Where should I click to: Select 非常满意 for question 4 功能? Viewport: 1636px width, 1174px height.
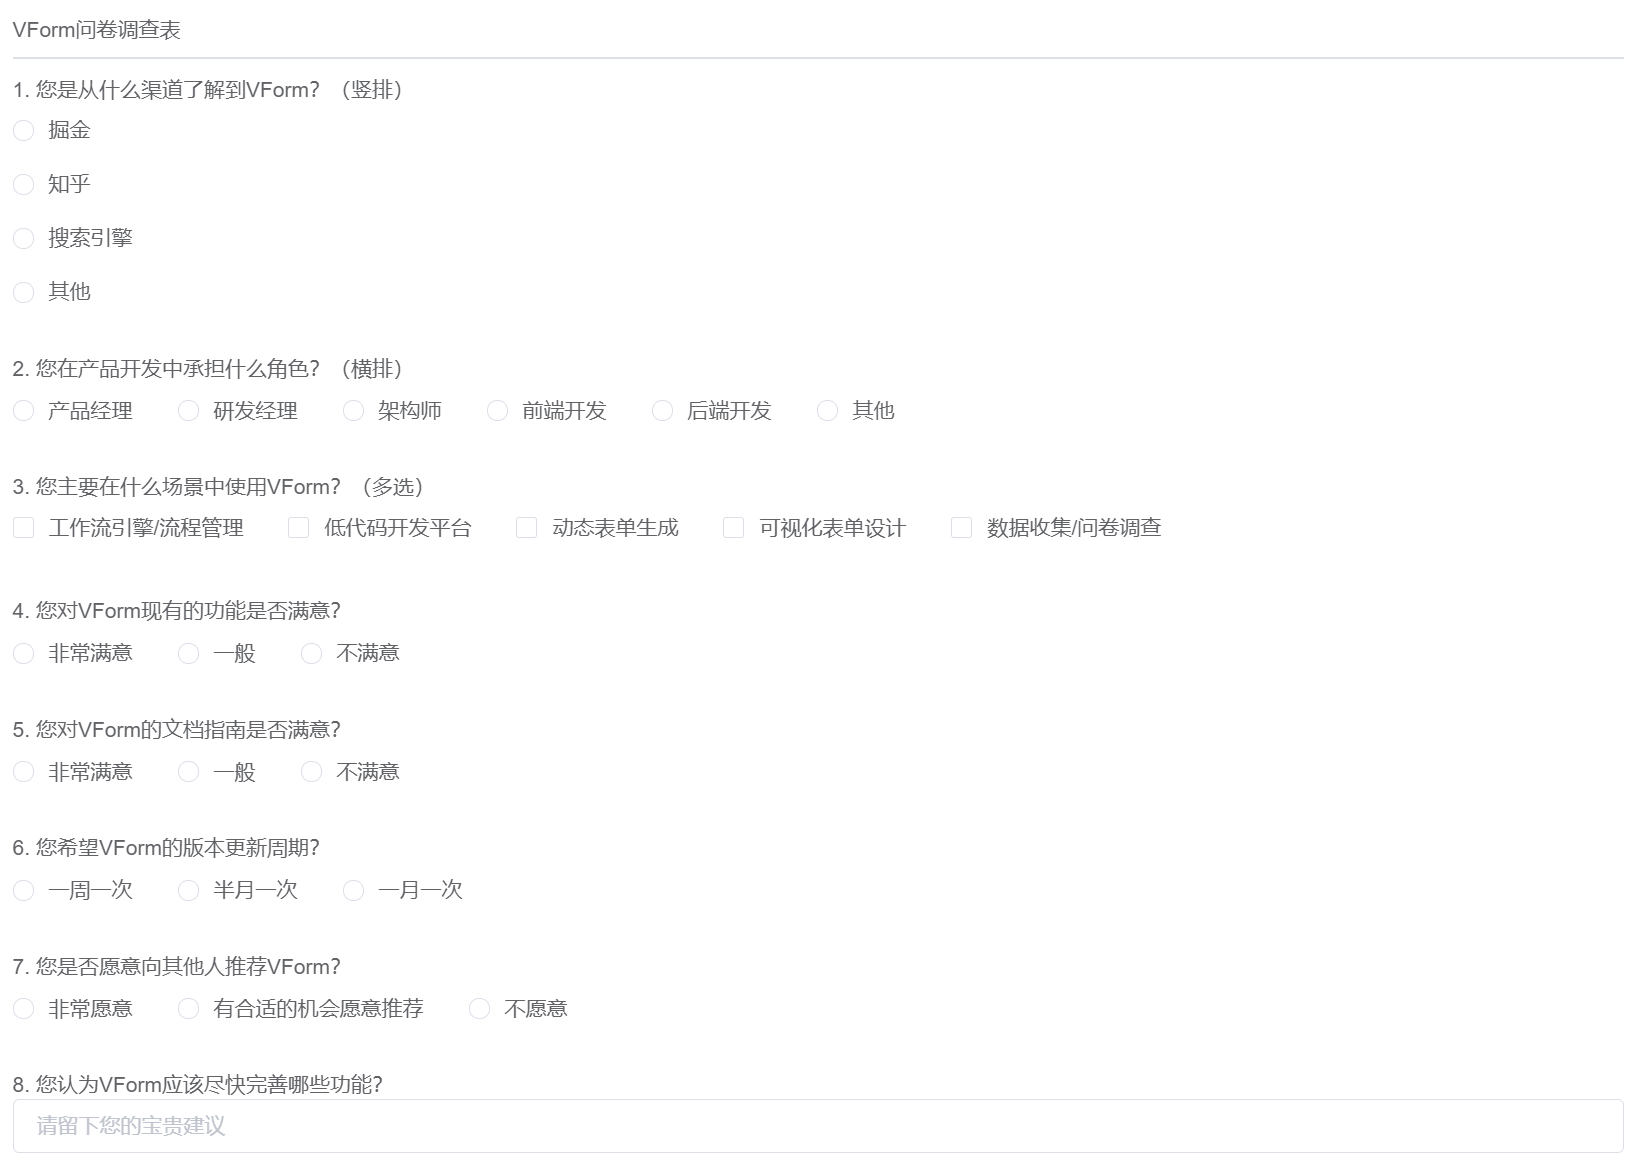click(x=24, y=654)
